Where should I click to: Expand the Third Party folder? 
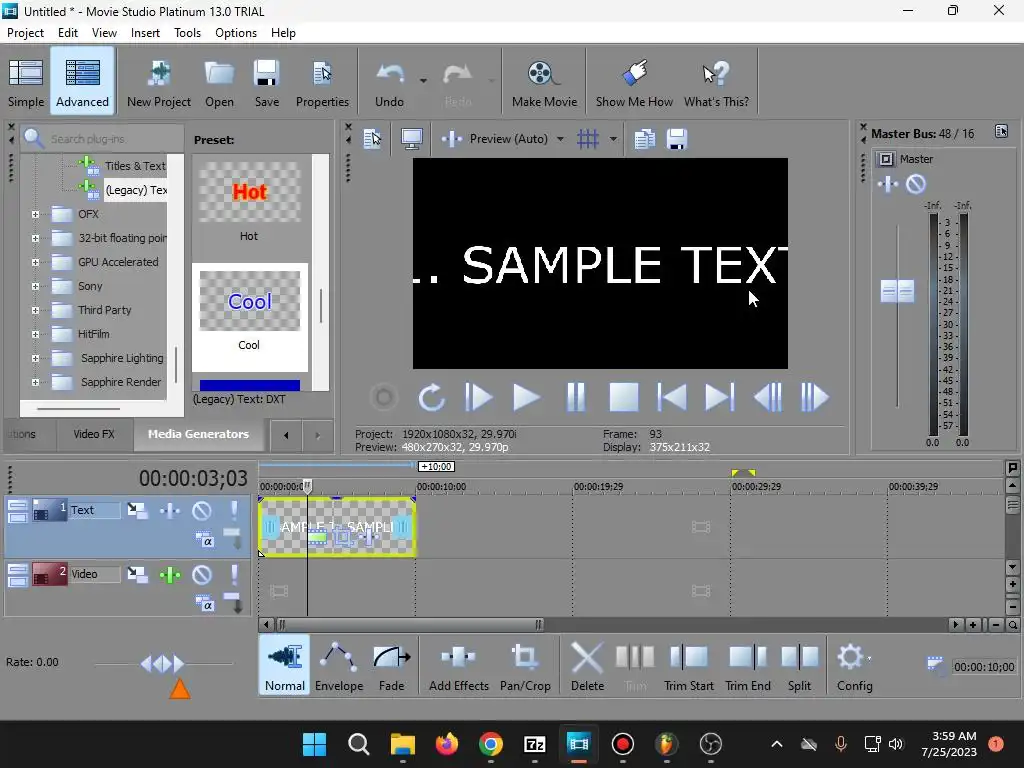click(35, 310)
